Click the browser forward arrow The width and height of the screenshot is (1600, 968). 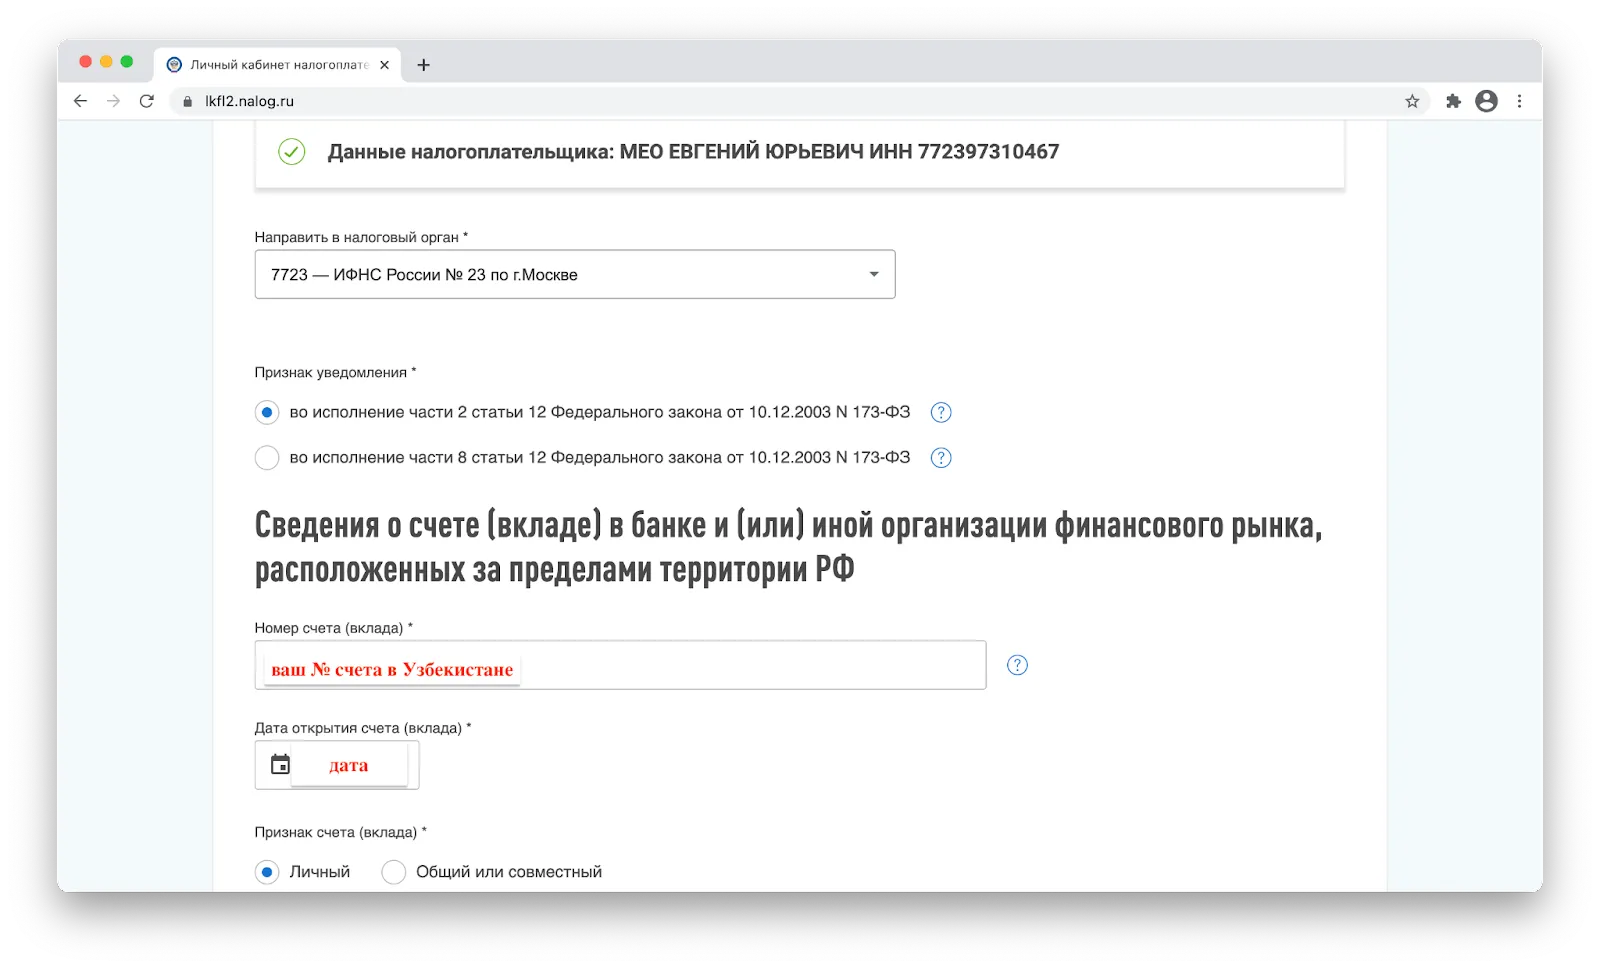click(x=113, y=101)
